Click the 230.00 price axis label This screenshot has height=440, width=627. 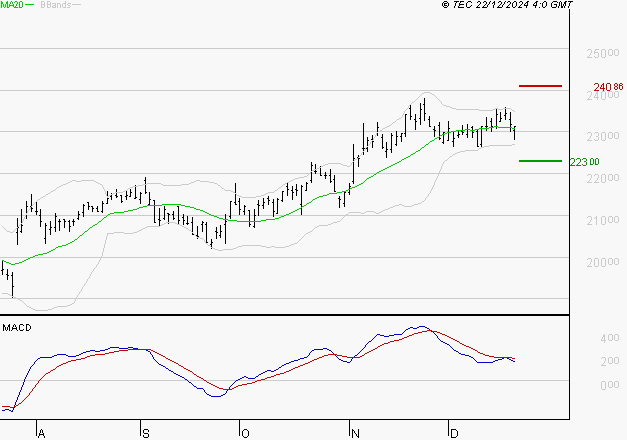(x=603, y=136)
